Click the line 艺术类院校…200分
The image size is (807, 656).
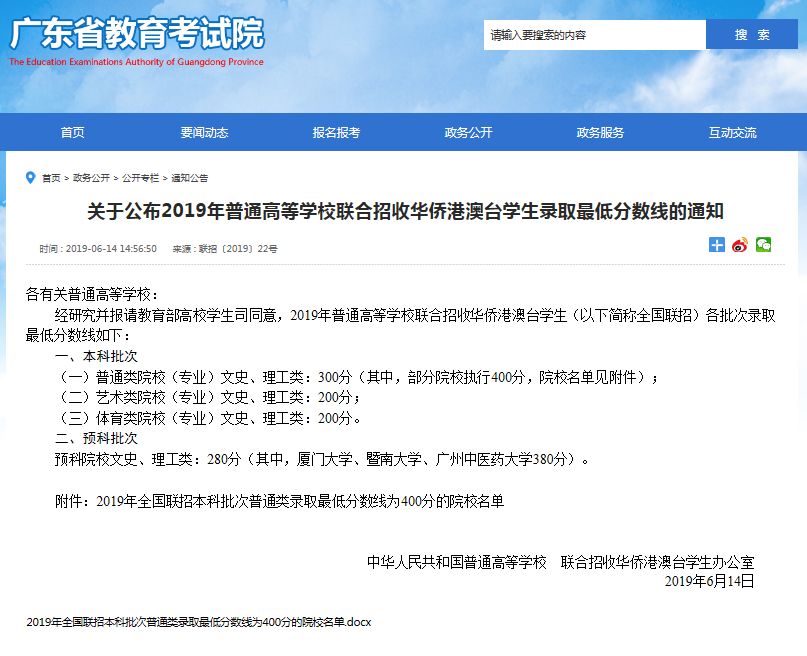point(207,398)
